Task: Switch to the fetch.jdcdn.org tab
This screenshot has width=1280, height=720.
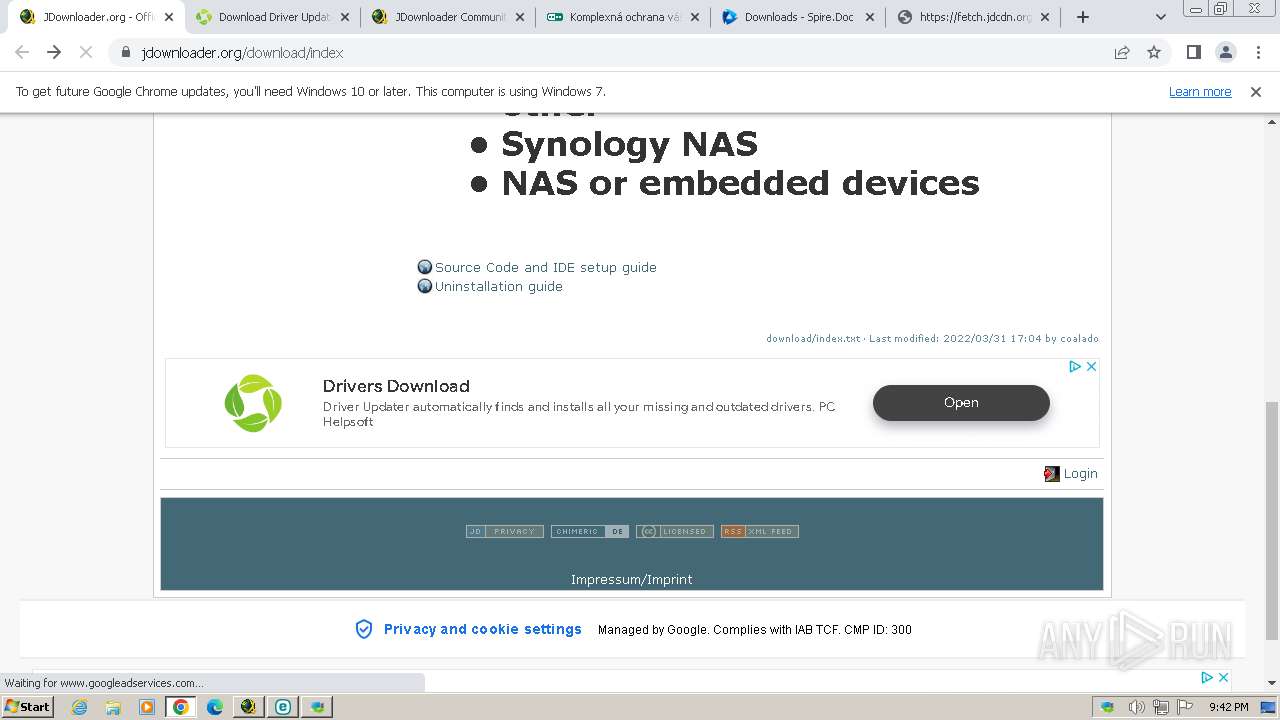Action: (973, 17)
